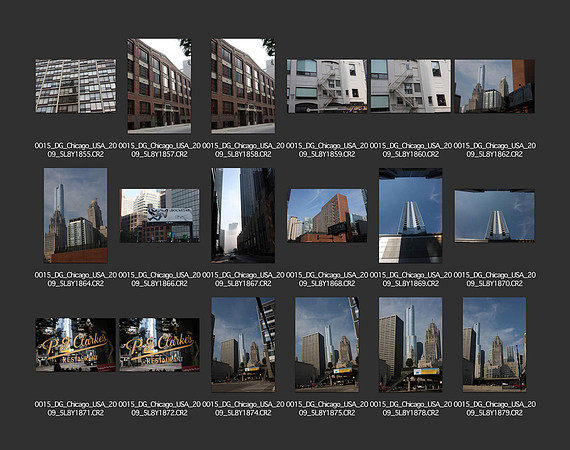This screenshot has width=570, height=450.
Task: Select thumbnail of image 5L8Y1855.CR2
Action: coord(76,86)
